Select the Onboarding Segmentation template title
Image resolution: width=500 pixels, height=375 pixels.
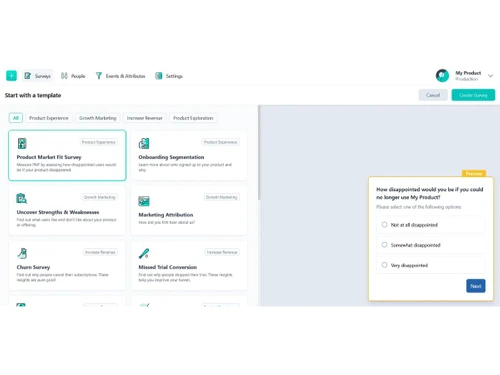pyautogui.click(x=171, y=157)
